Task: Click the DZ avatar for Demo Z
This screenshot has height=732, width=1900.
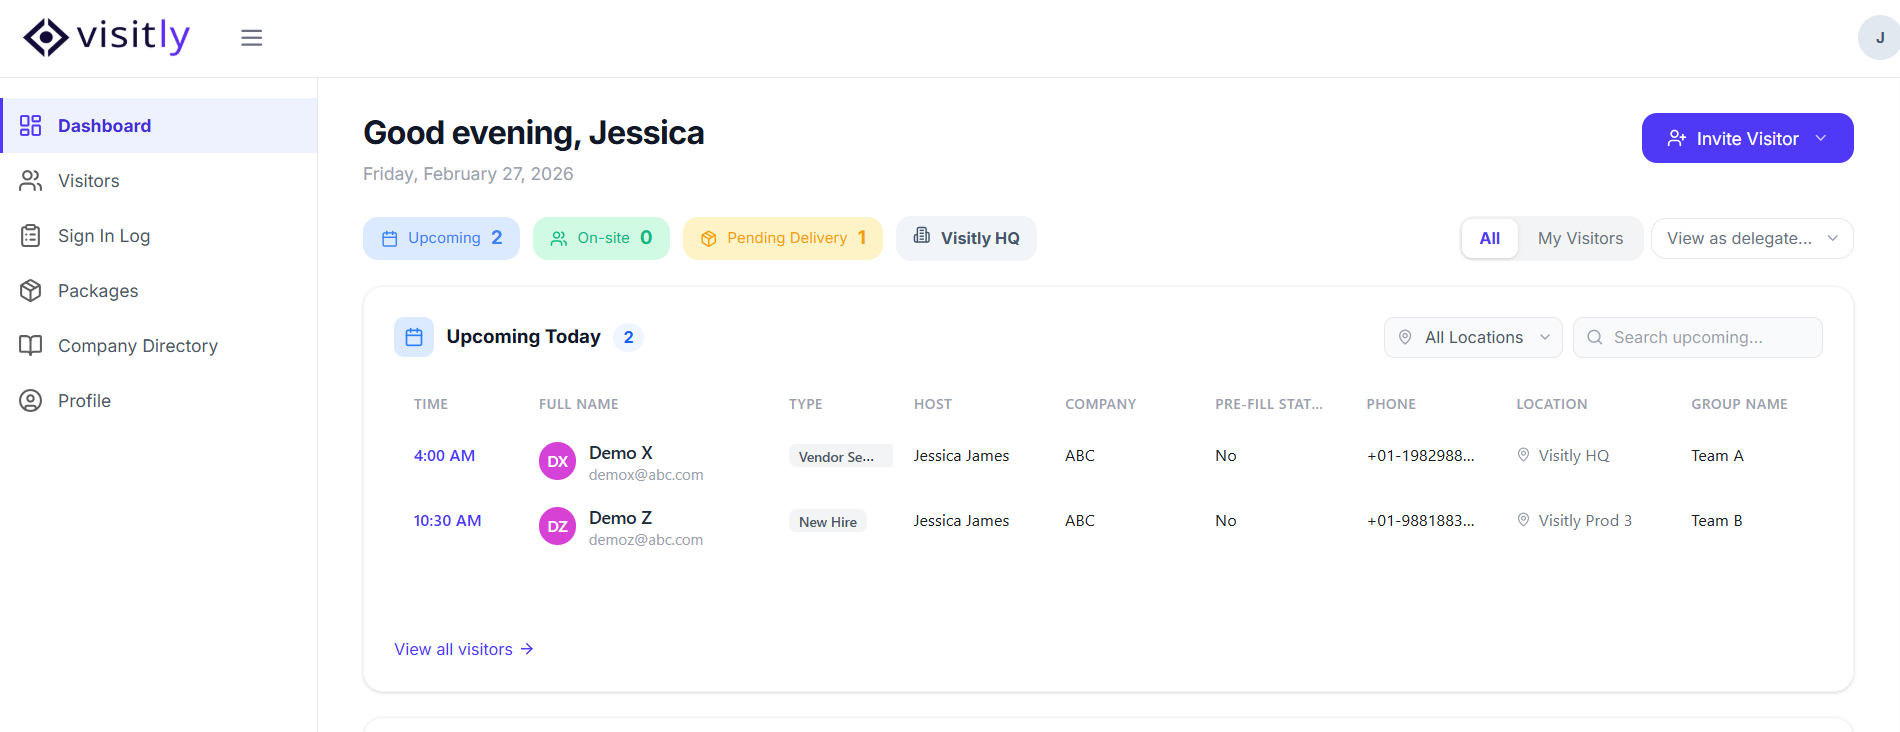Action: 557,526
